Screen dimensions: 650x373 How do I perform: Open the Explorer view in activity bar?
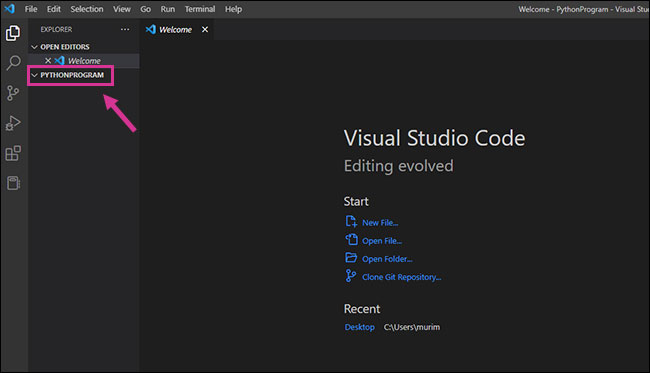(x=13, y=33)
